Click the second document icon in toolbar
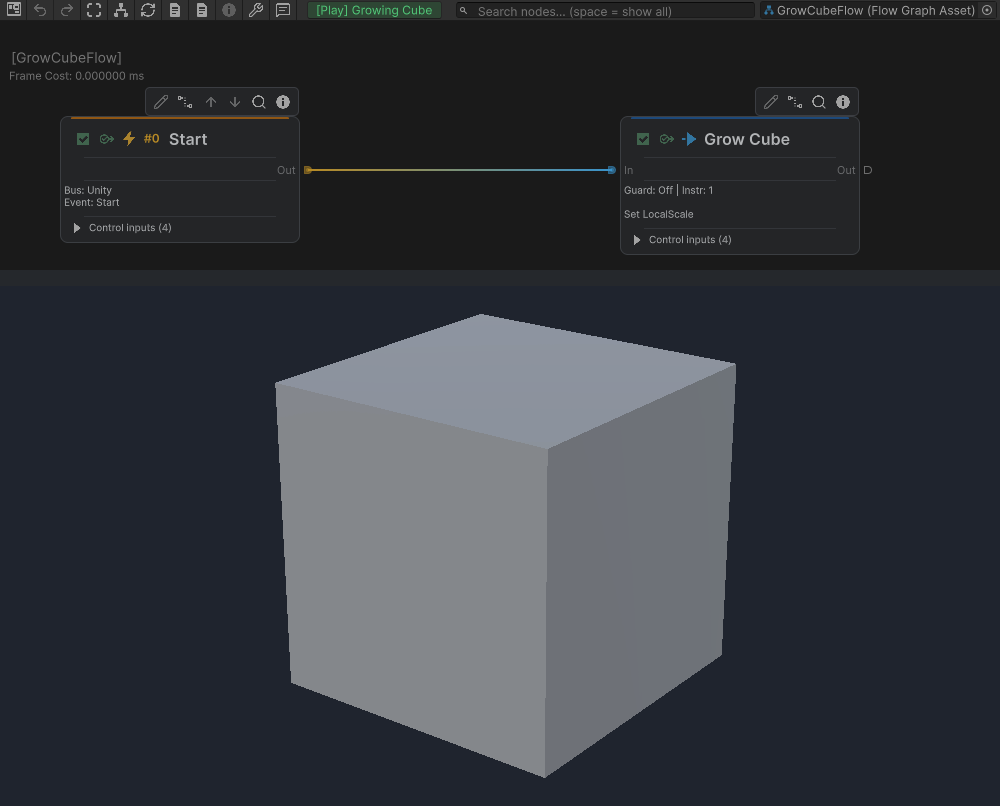 202,10
